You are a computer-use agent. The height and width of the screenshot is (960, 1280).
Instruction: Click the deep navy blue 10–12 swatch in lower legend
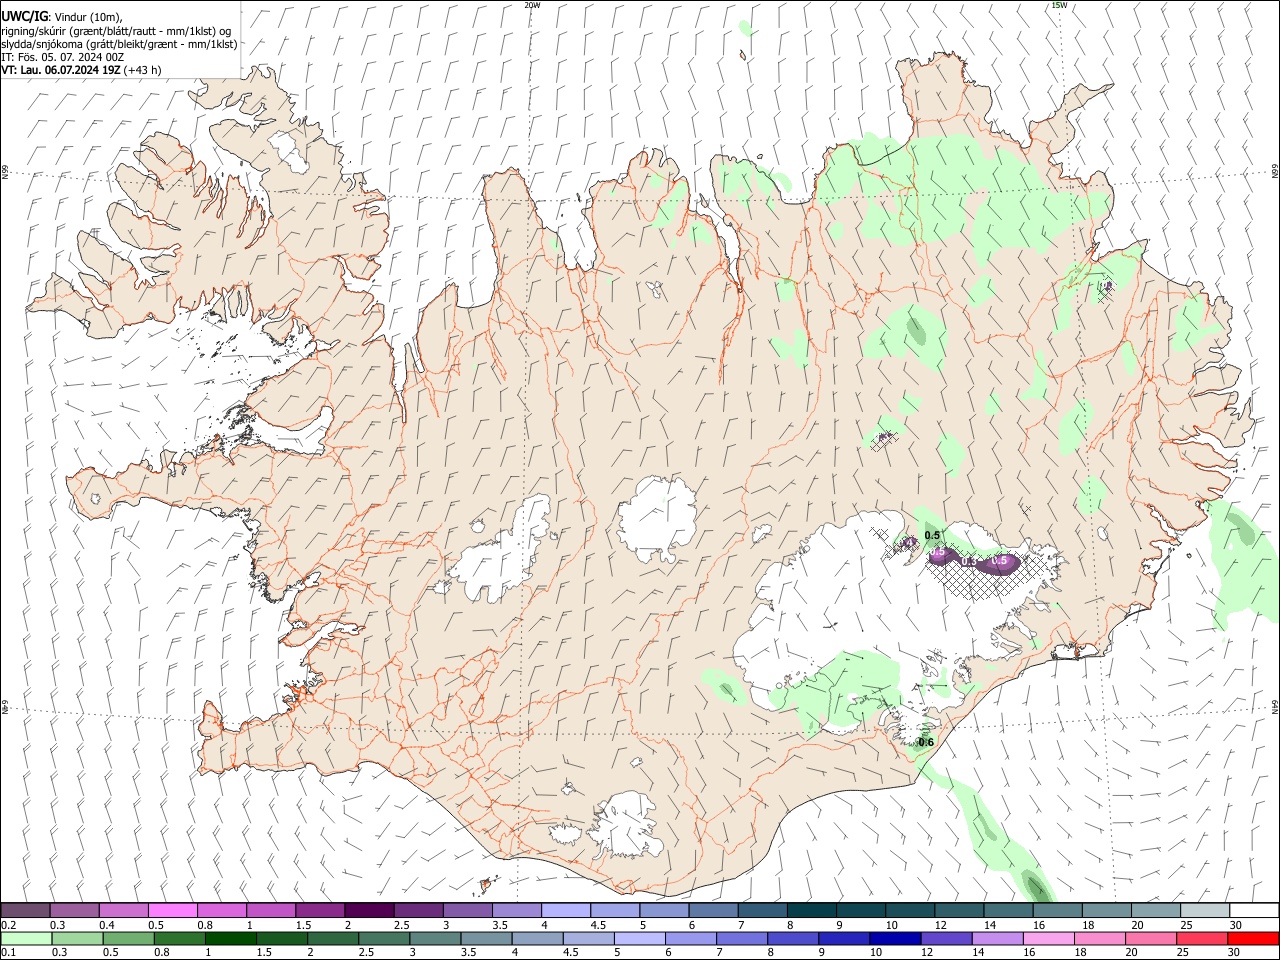(x=895, y=938)
